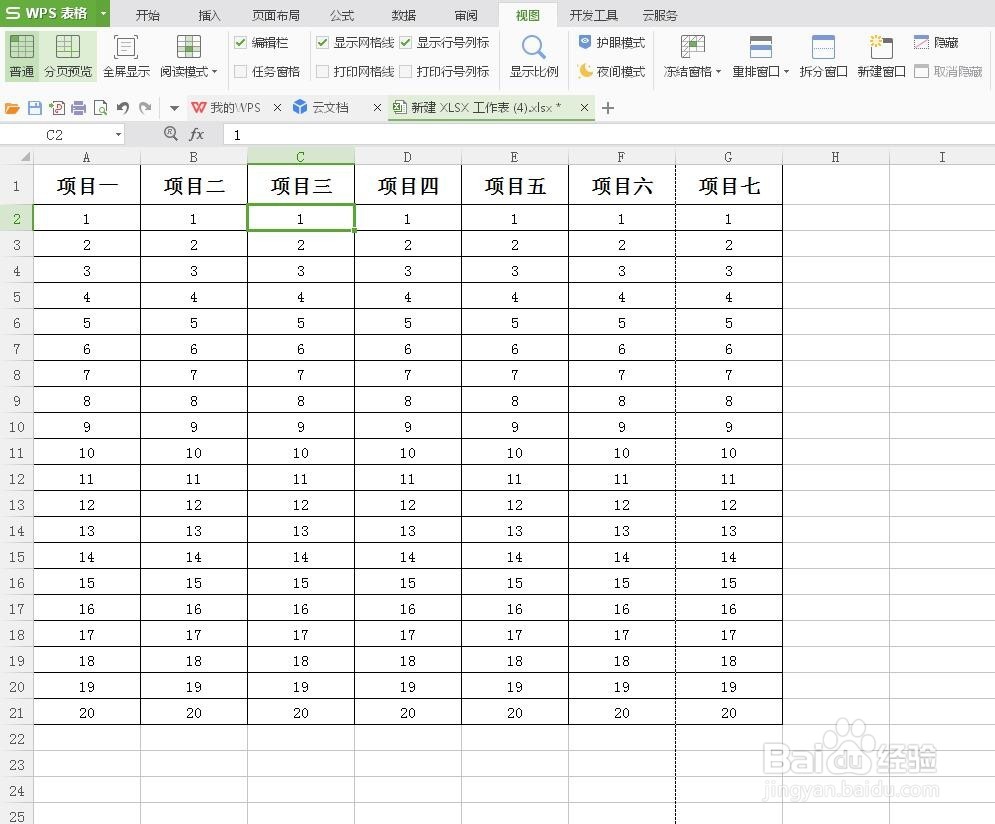Switch to Normal view (普通)

(22, 56)
